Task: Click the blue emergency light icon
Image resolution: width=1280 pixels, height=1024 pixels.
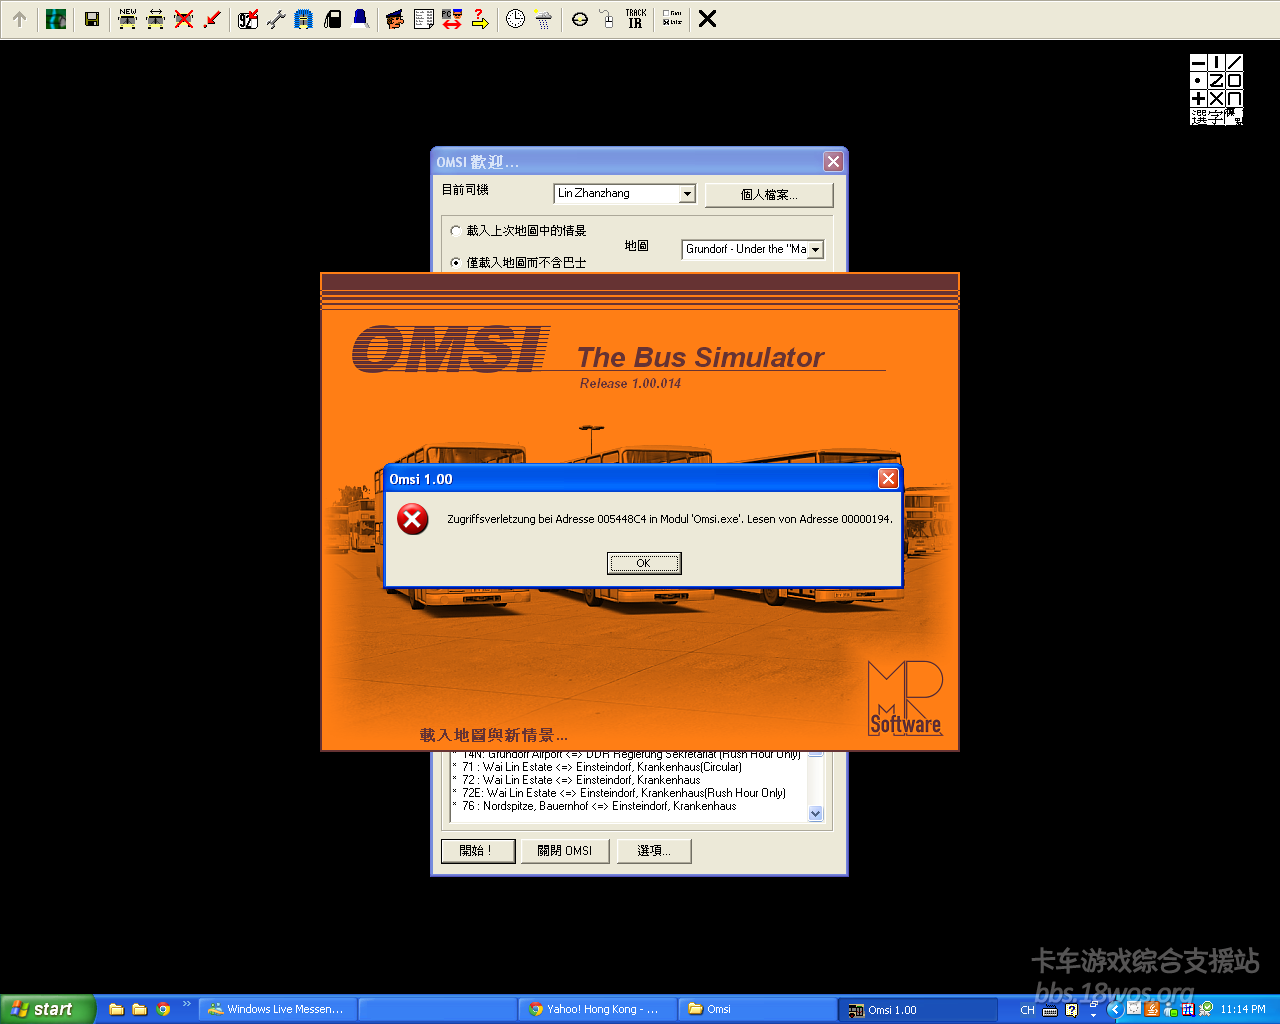Action: pyautogui.click(x=360, y=19)
